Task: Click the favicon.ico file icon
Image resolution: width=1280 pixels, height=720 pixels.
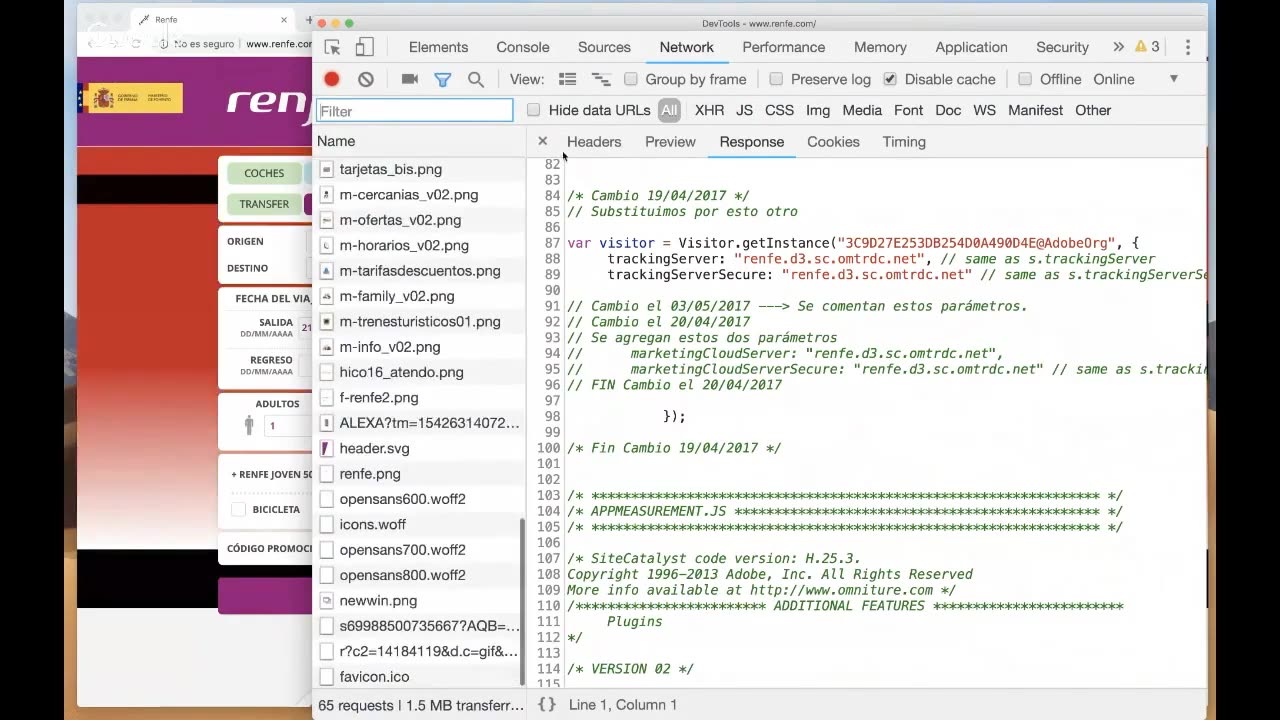Action: (x=326, y=677)
